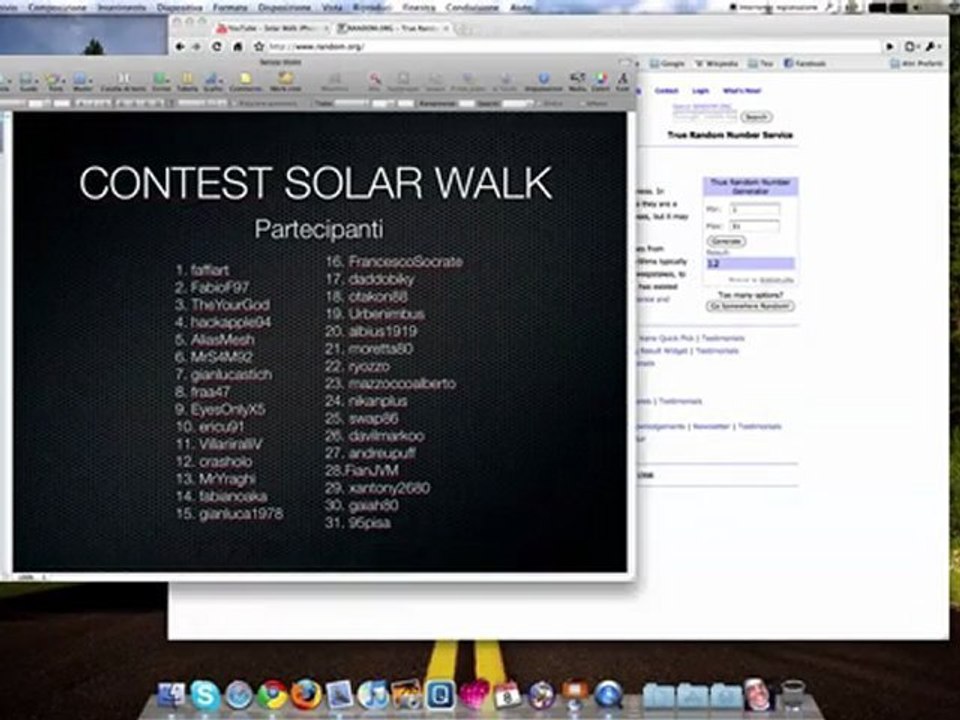The height and width of the screenshot is (720, 960).
Task: Open Temi theme chooser in Keynote toolbar
Action: coord(55,82)
